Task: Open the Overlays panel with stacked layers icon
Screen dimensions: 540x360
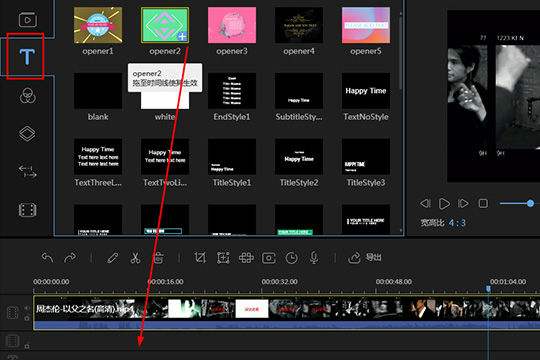Action: coord(27,134)
